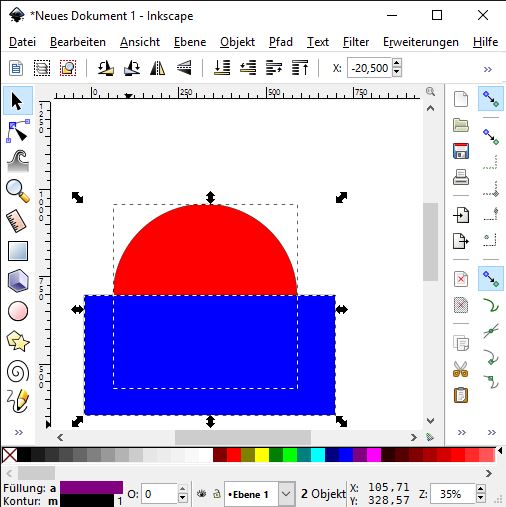Raise selection one step

pos(274,68)
